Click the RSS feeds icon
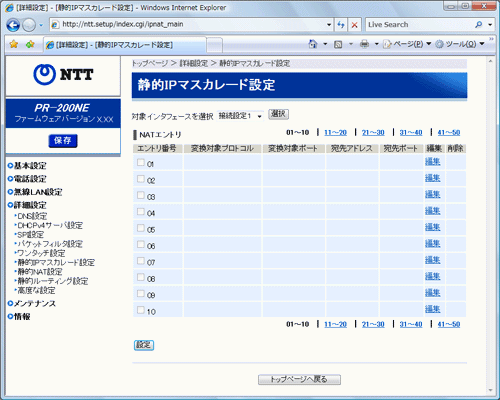This screenshot has width=500, height=400. point(338,44)
